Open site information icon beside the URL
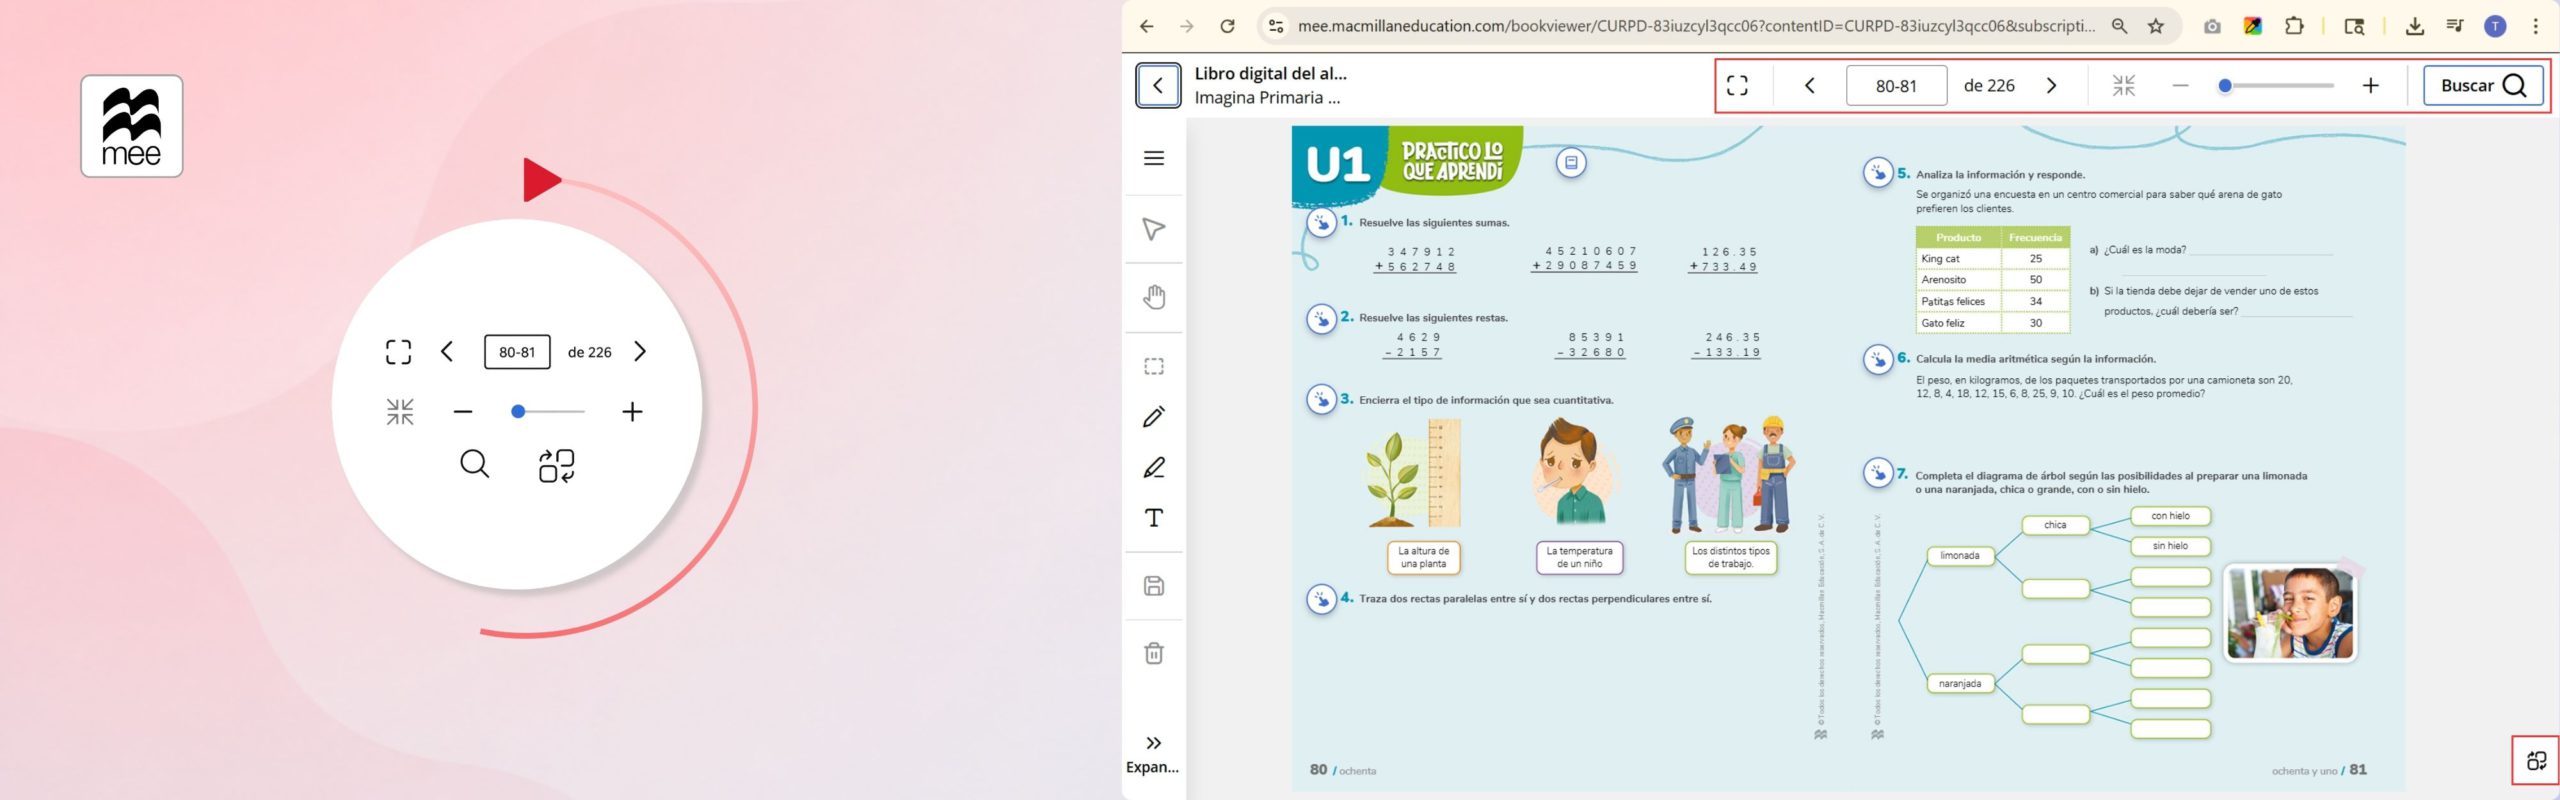Screen dimensions: 2560x800 [1276, 26]
